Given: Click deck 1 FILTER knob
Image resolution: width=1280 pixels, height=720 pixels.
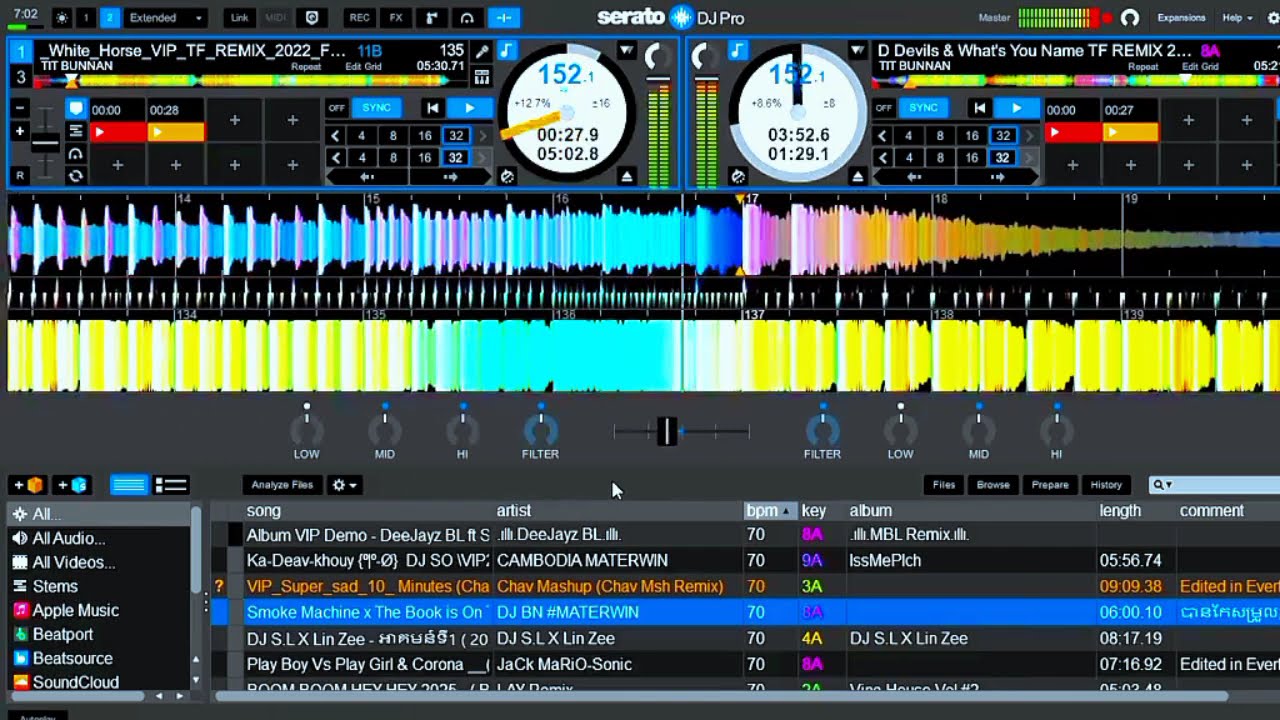Looking at the screenshot, I should [541, 430].
